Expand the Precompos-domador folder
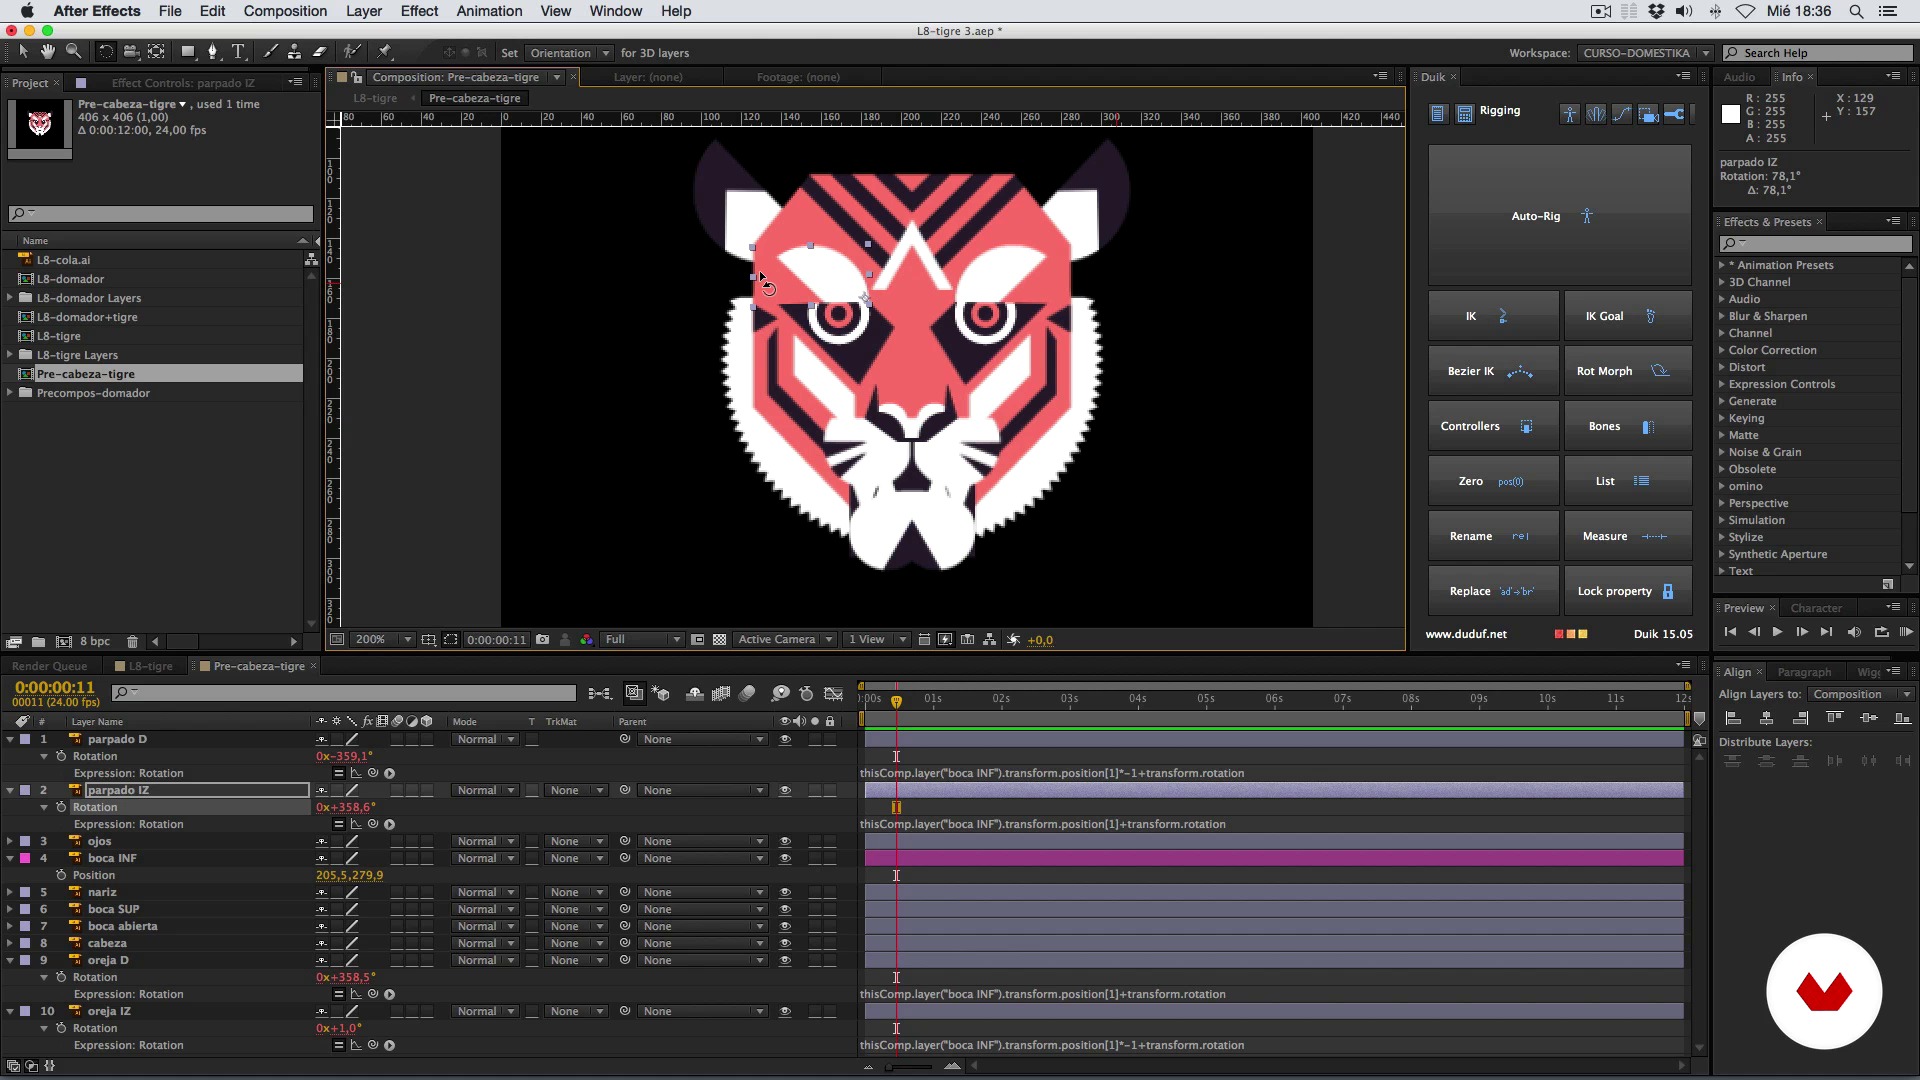Image resolution: width=1920 pixels, height=1080 pixels. click(x=10, y=393)
